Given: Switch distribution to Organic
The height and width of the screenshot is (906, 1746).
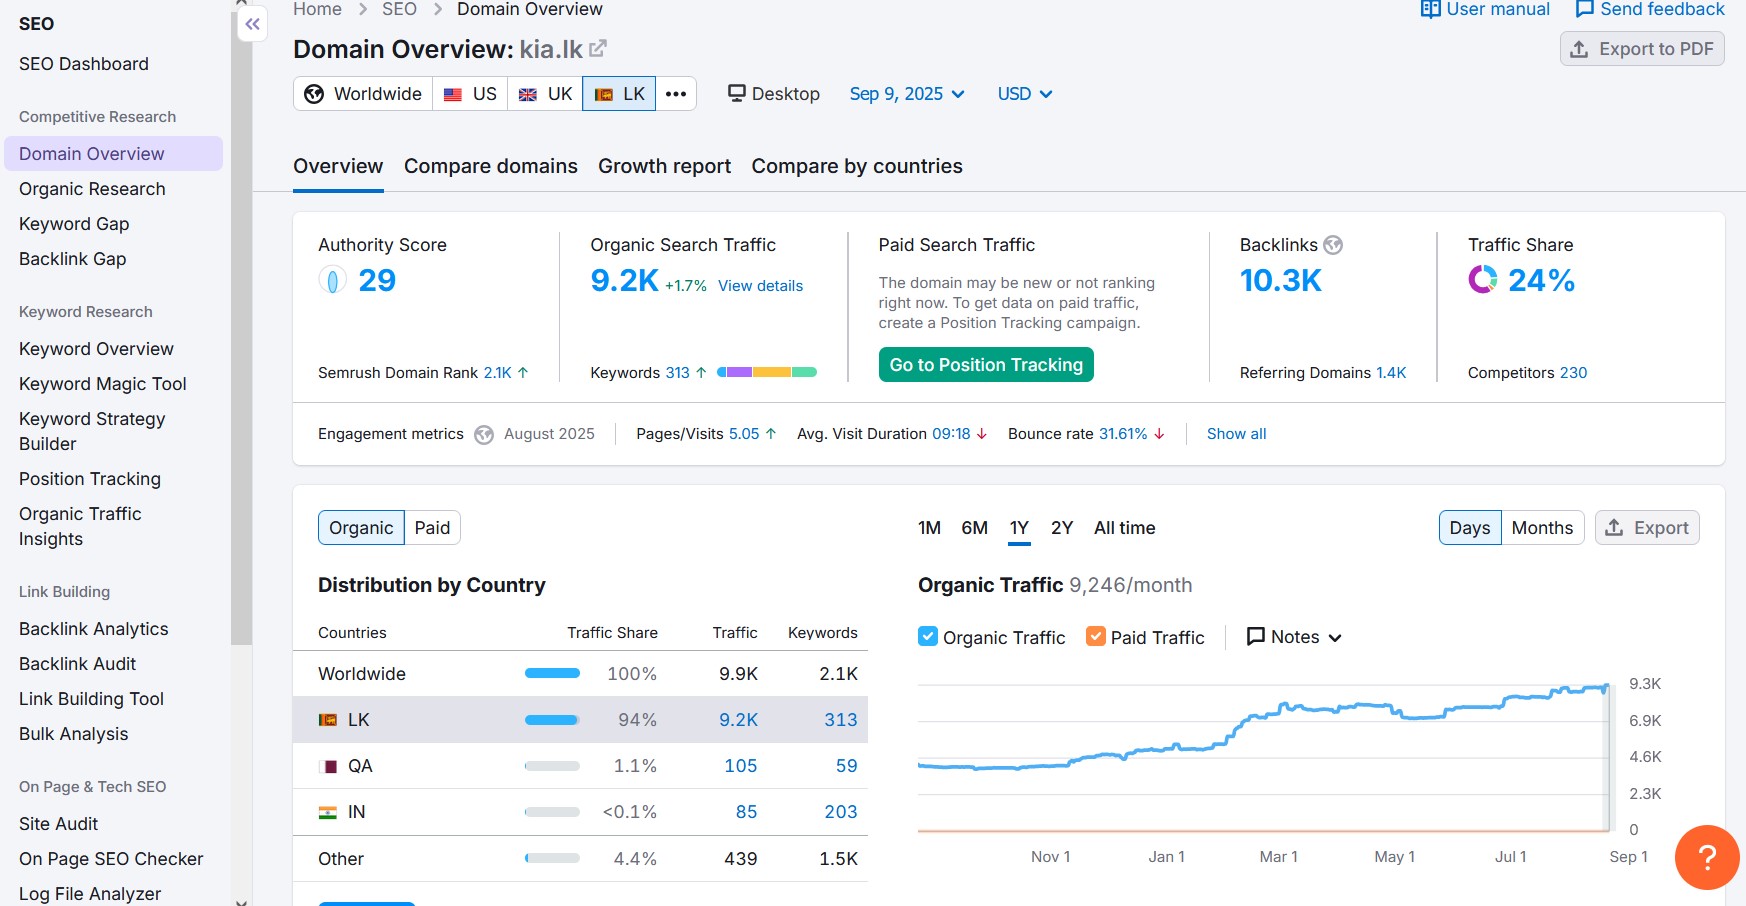Looking at the screenshot, I should [361, 528].
